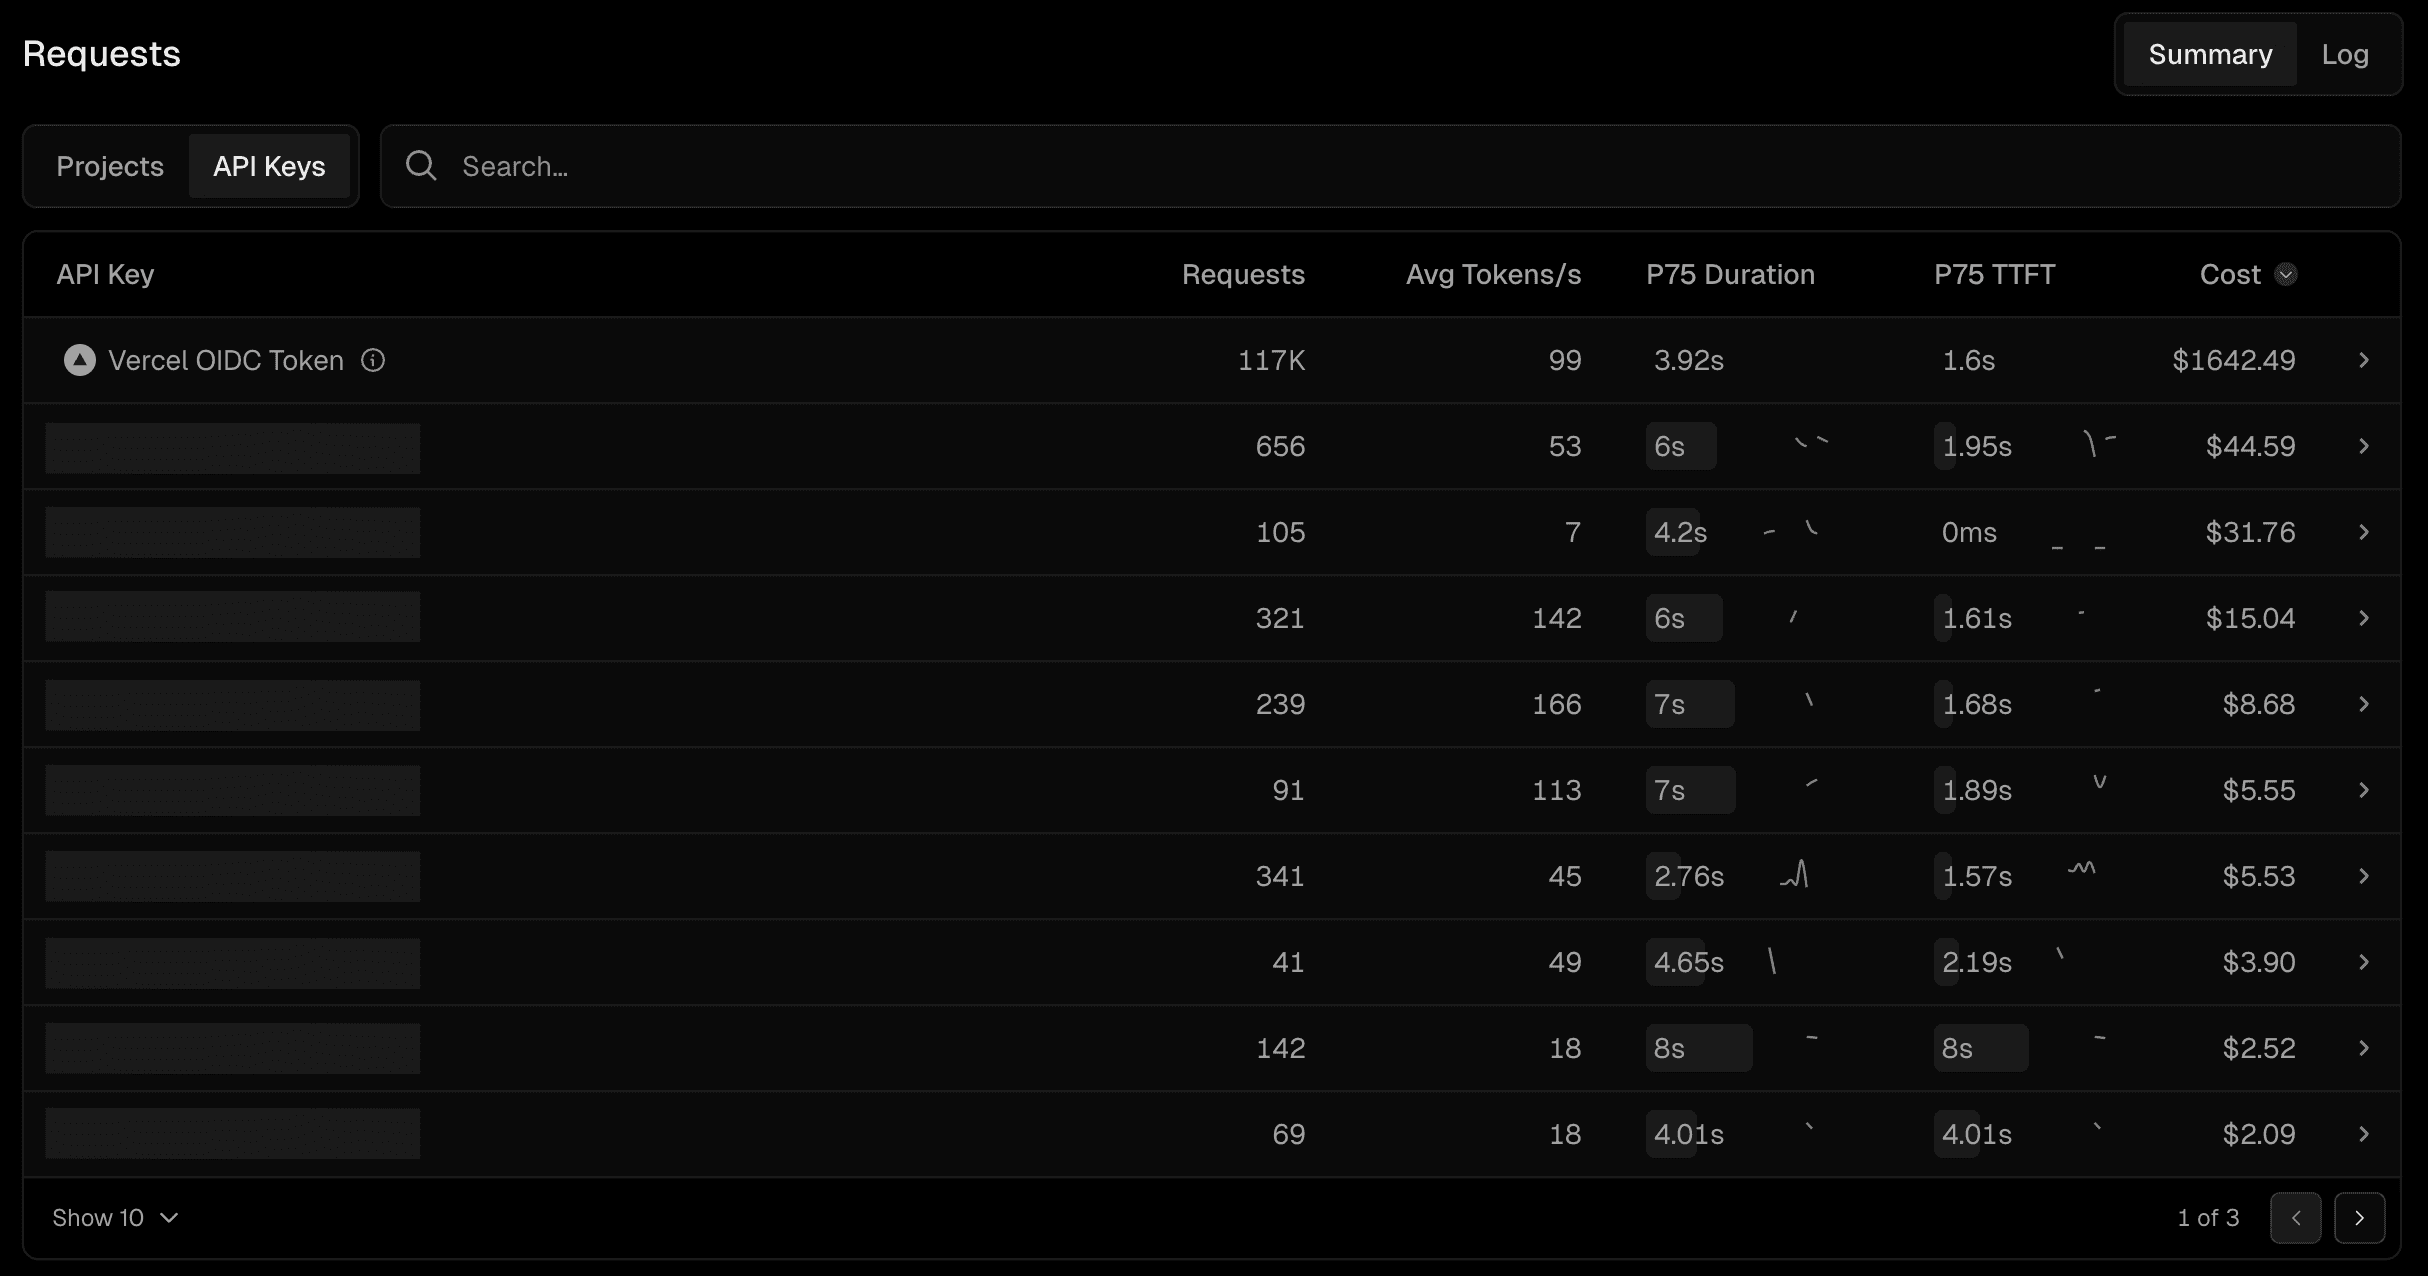Image resolution: width=2428 pixels, height=1276 pixels.
Task: Select the API Keys tab
Action: click(x=269, y=166)
